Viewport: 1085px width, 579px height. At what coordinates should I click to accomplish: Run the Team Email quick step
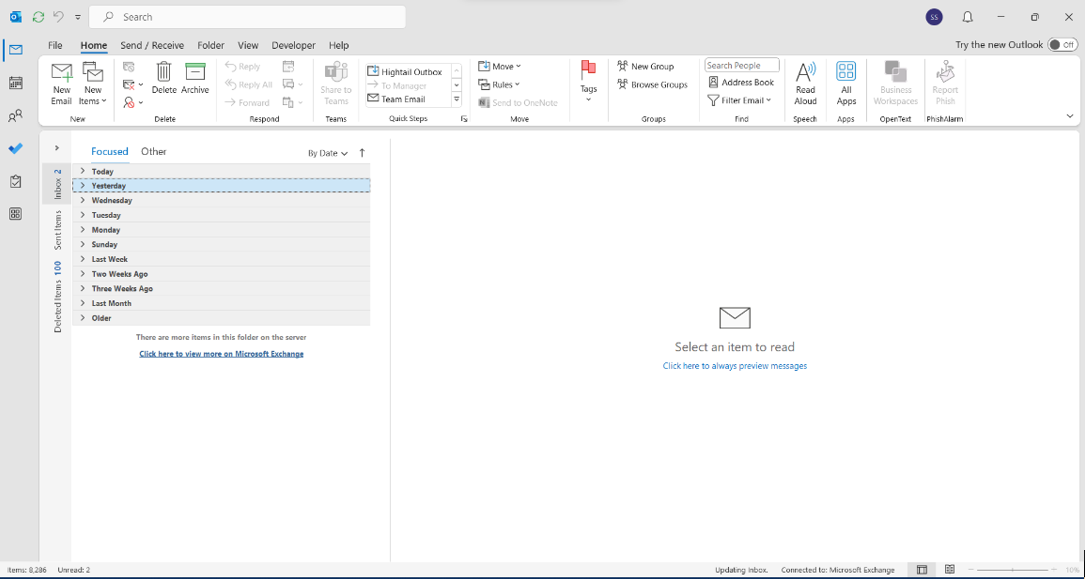pyautogui.click(x=408, y=99)
